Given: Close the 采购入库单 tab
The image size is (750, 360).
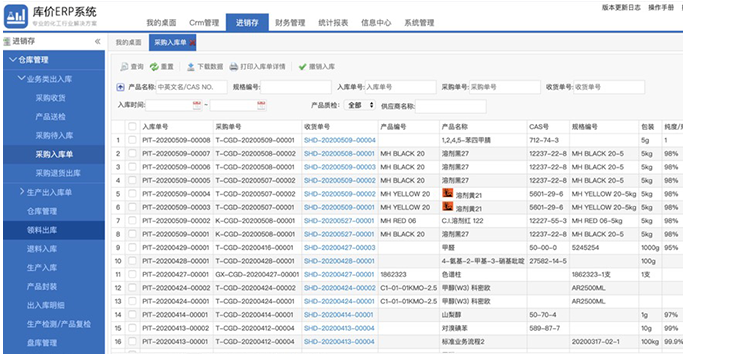Looking at the screenshot, I should 192,43.
